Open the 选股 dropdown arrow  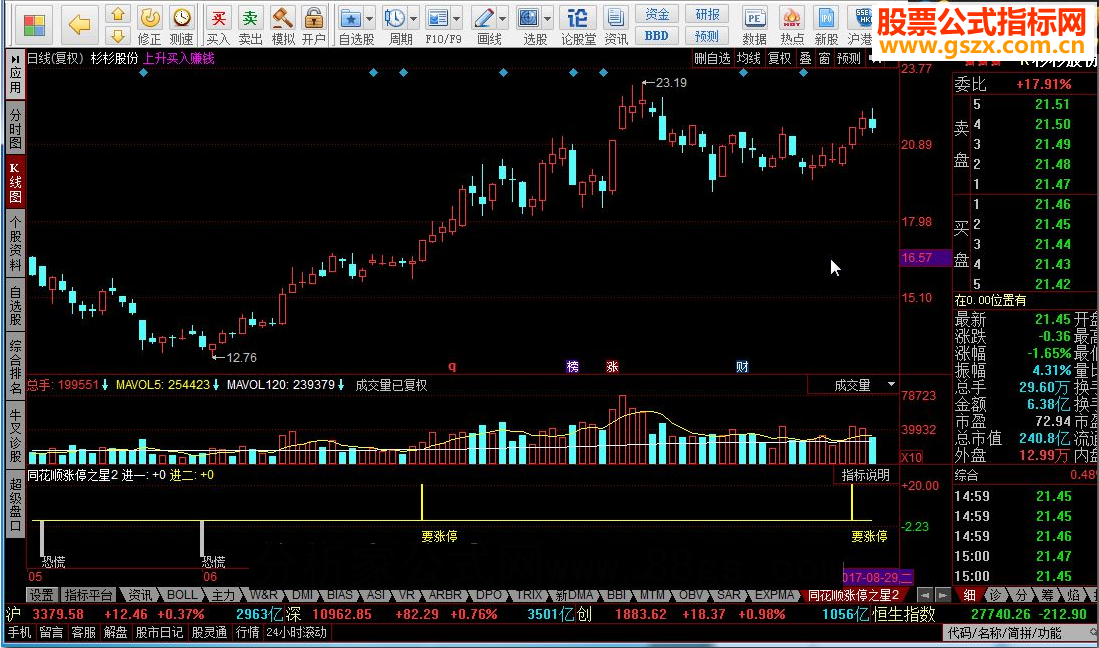coord(547,18)
